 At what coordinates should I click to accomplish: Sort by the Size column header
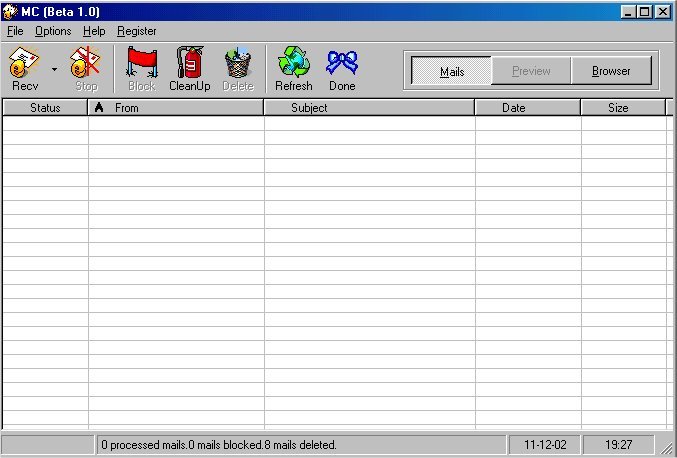pyautogui.click(x=623, y=107)
